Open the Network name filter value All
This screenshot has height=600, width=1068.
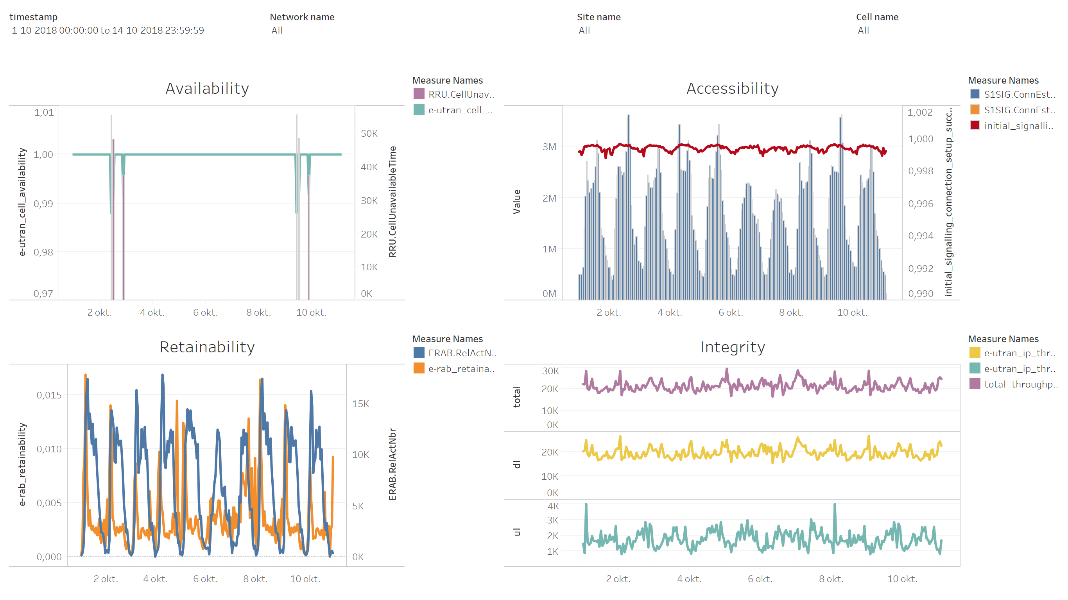click(277, 31)
